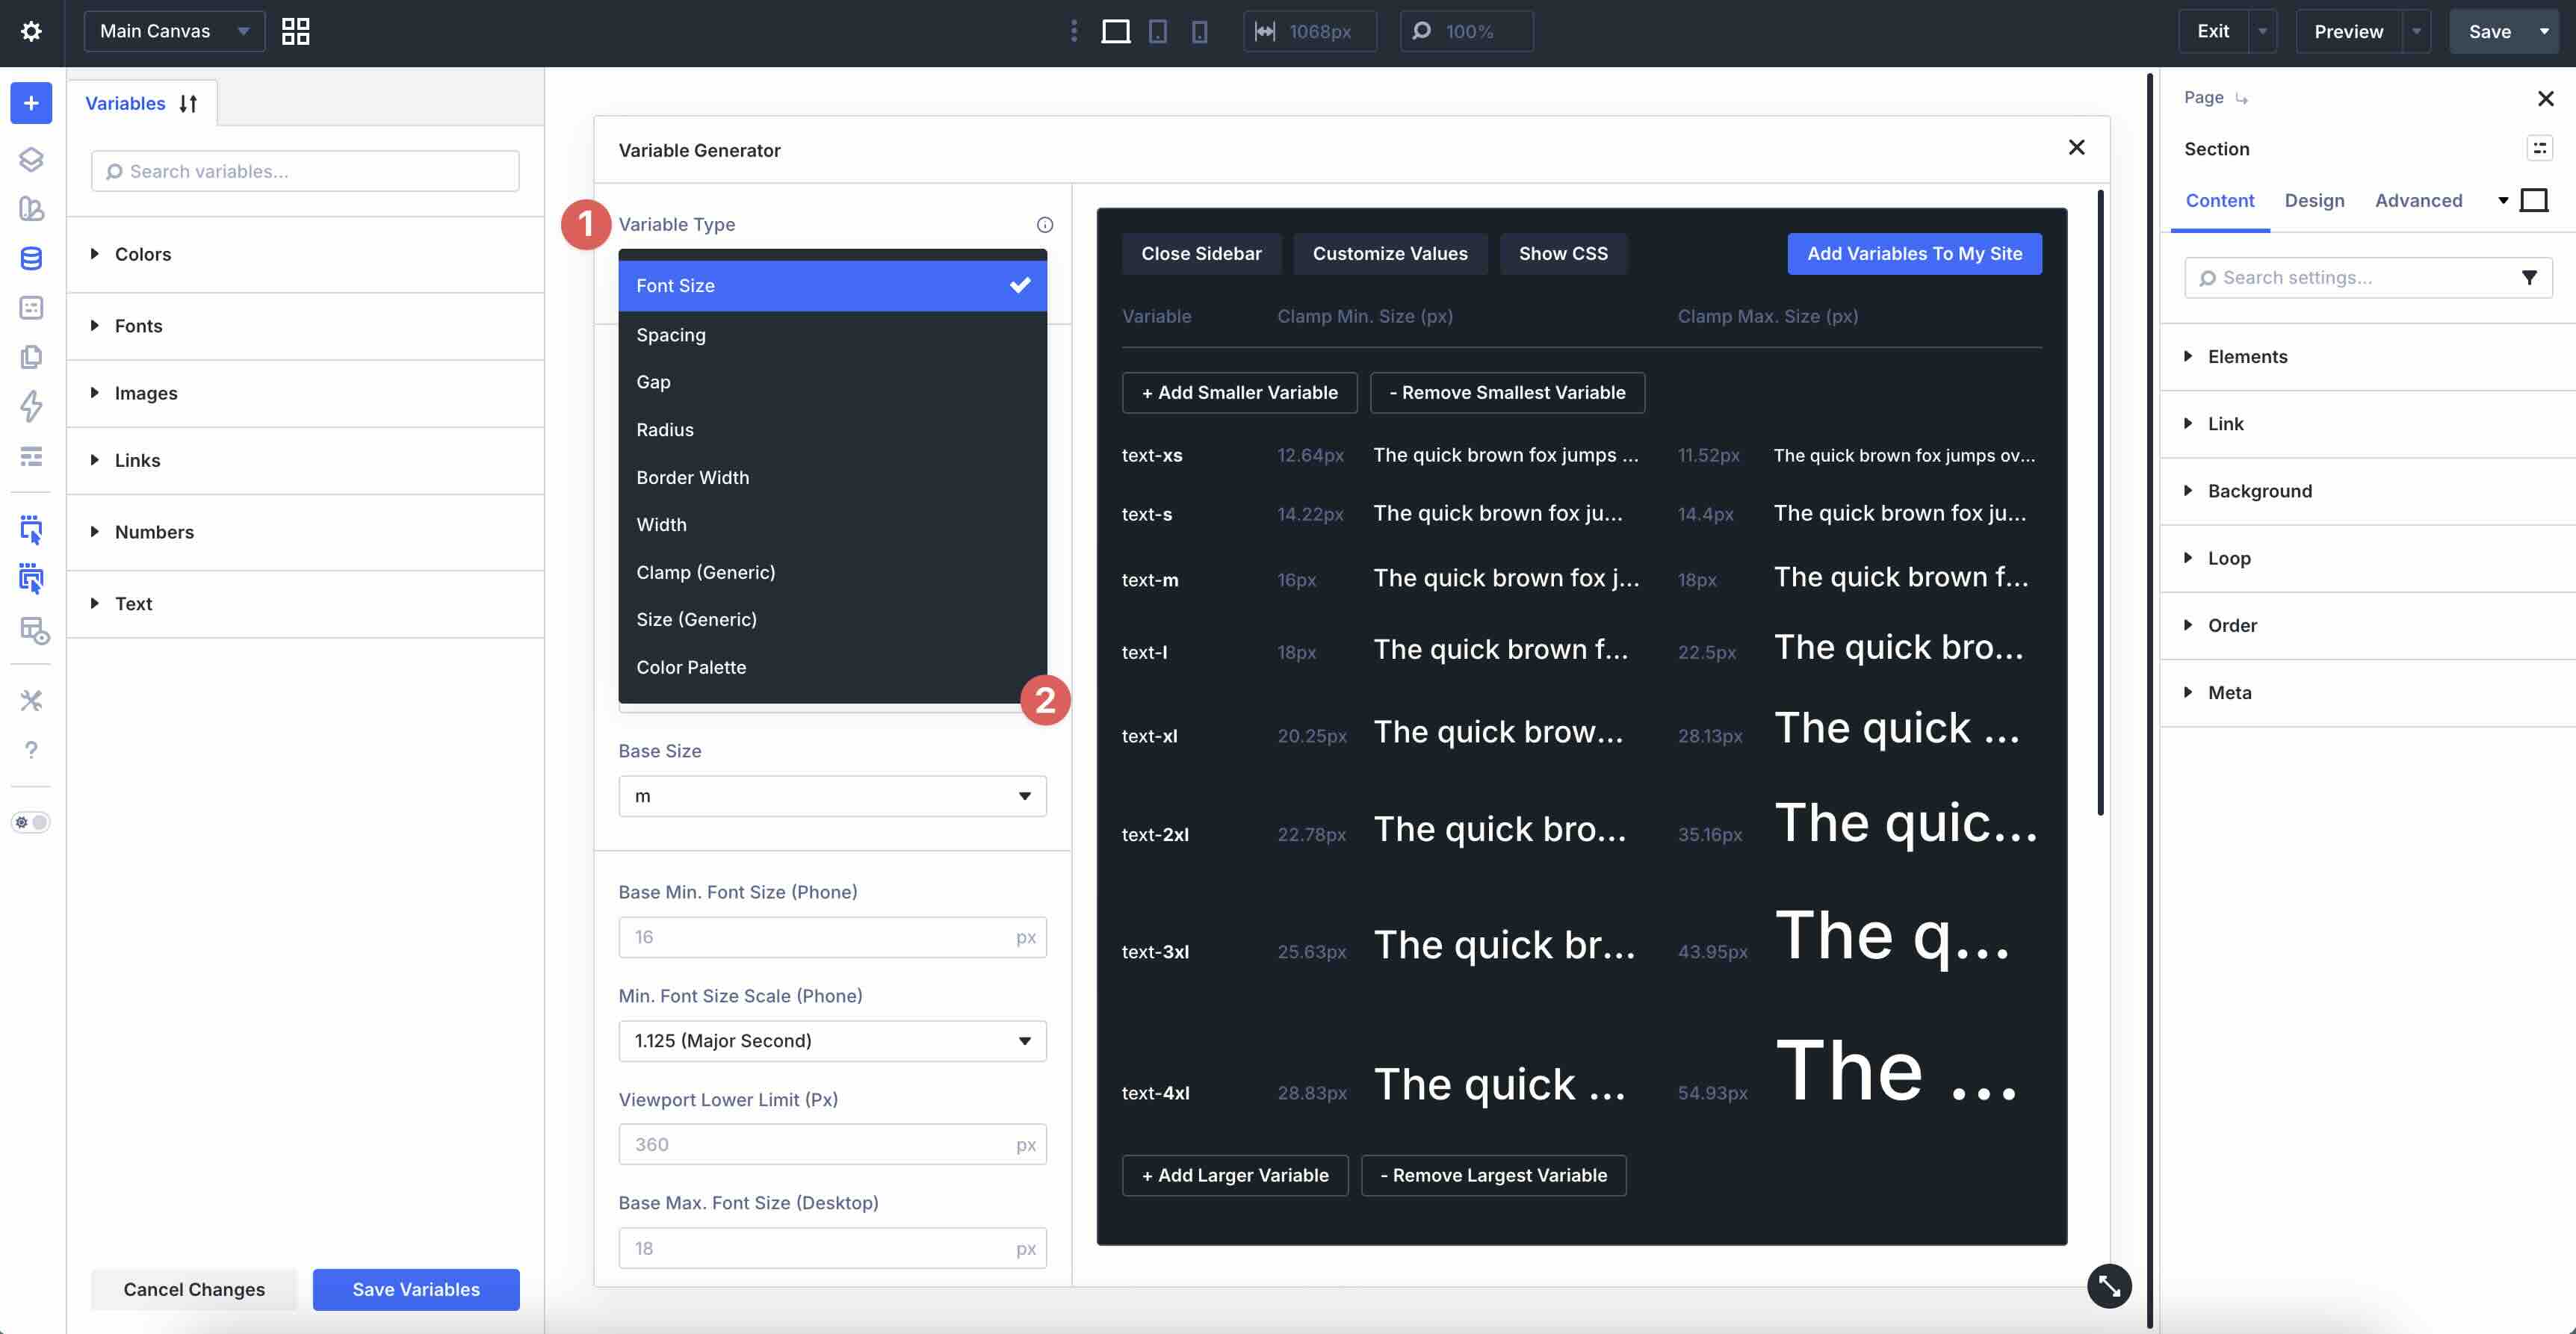Click Add Smaller Variable
This screenshot has height=1334, width=2576.
(1239, 392)
